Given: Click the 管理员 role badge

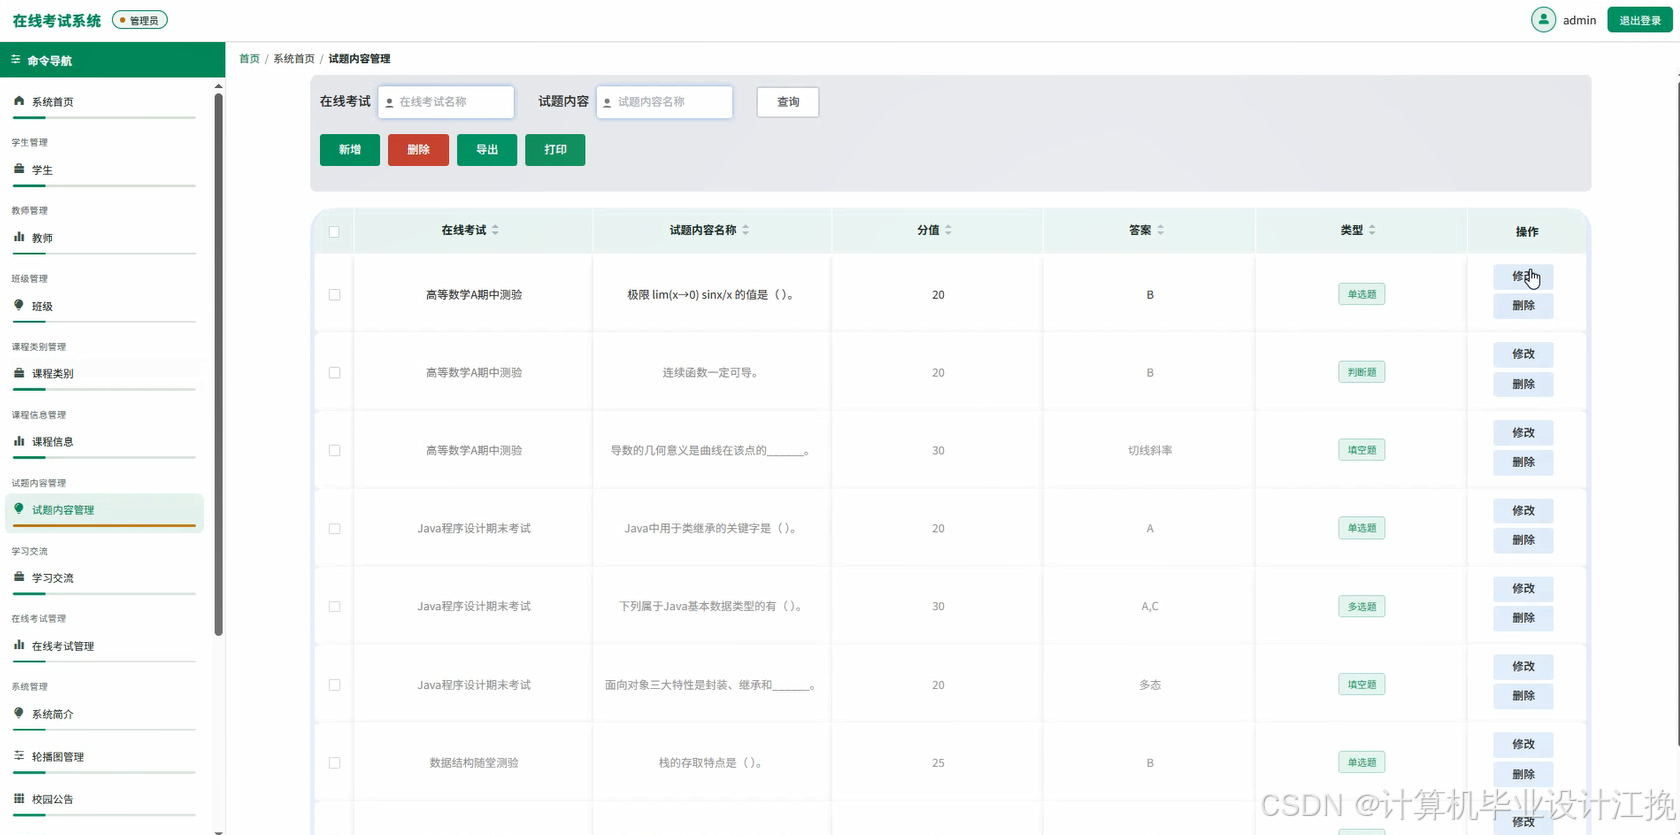Looking at the screenshot, I should 140,20.
